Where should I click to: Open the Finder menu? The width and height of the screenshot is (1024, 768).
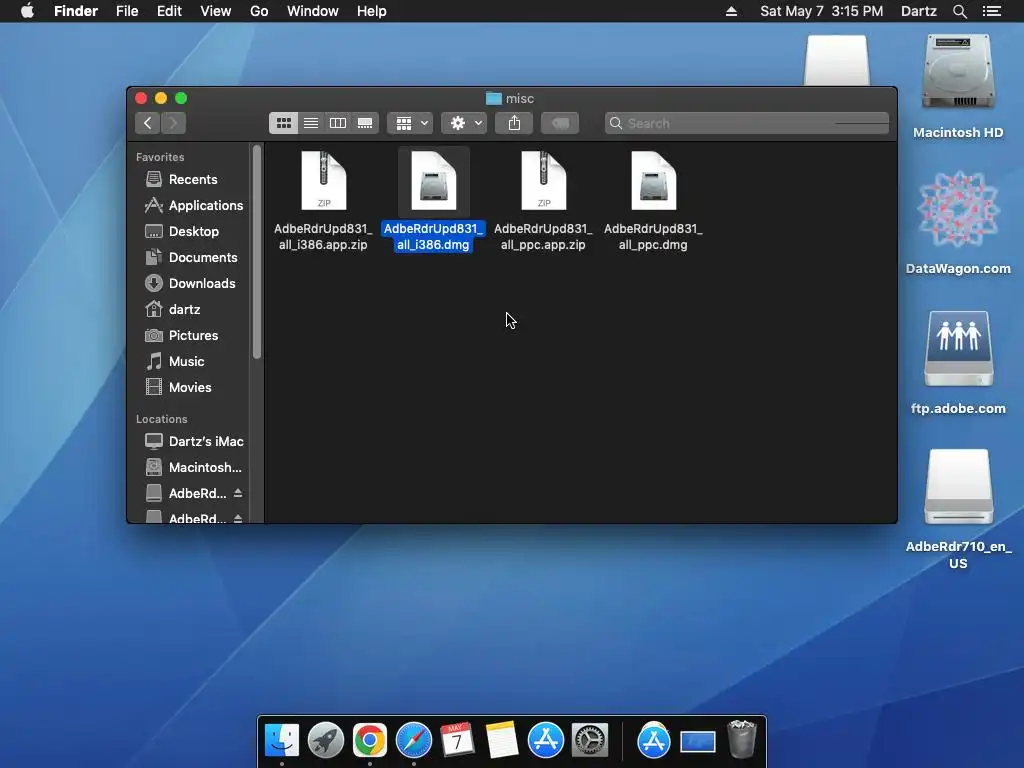(x=76, y=11)
